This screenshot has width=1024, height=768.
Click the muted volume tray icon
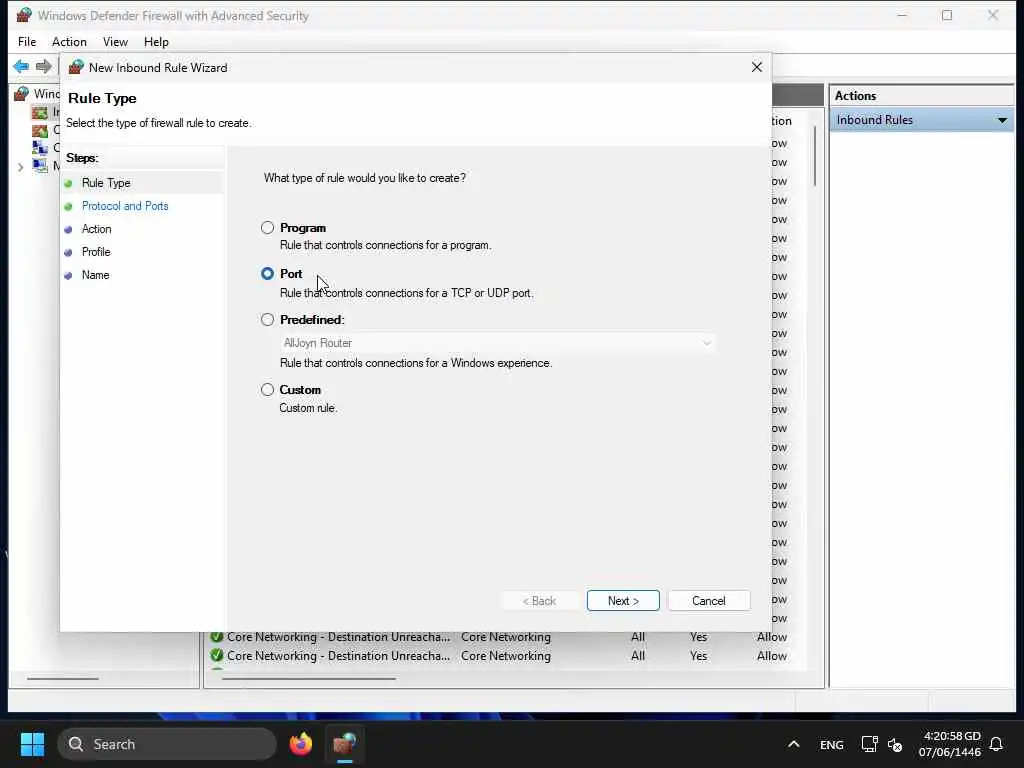895,744
